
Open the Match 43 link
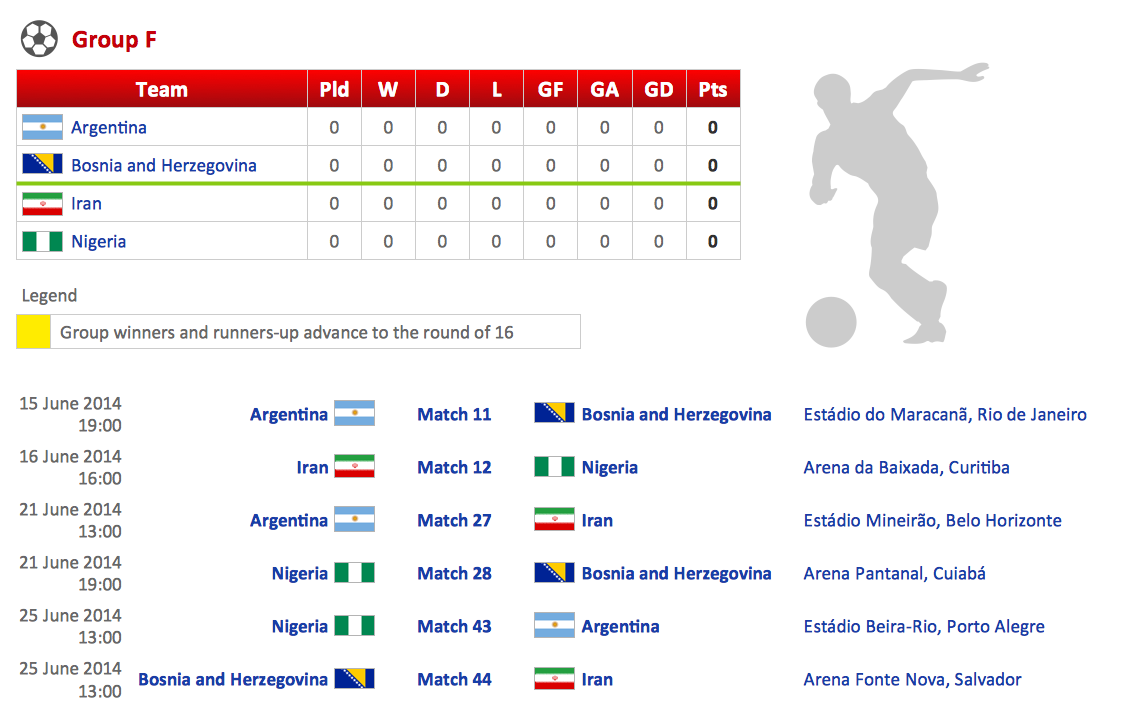click(x=454, y=626)
